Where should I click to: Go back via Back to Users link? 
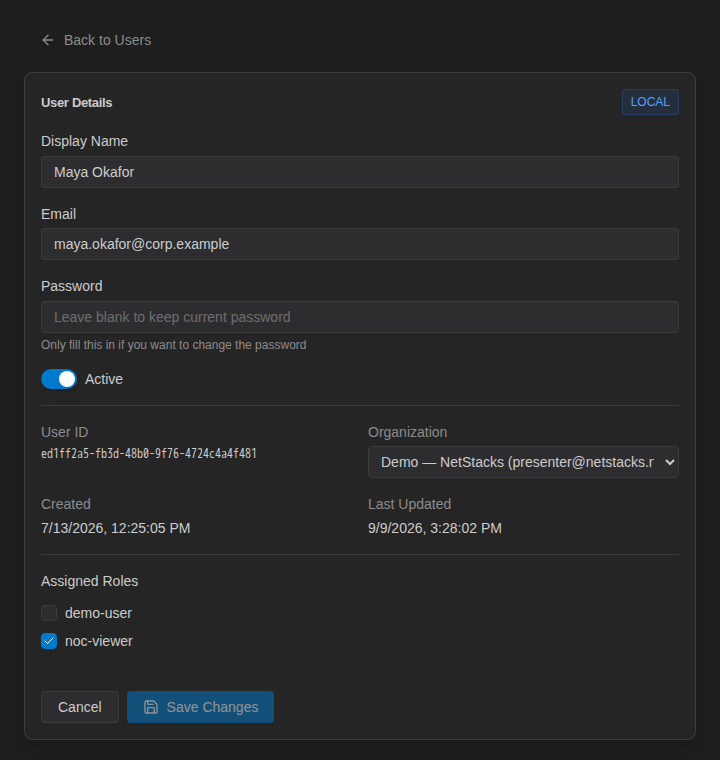coord(96,40)
